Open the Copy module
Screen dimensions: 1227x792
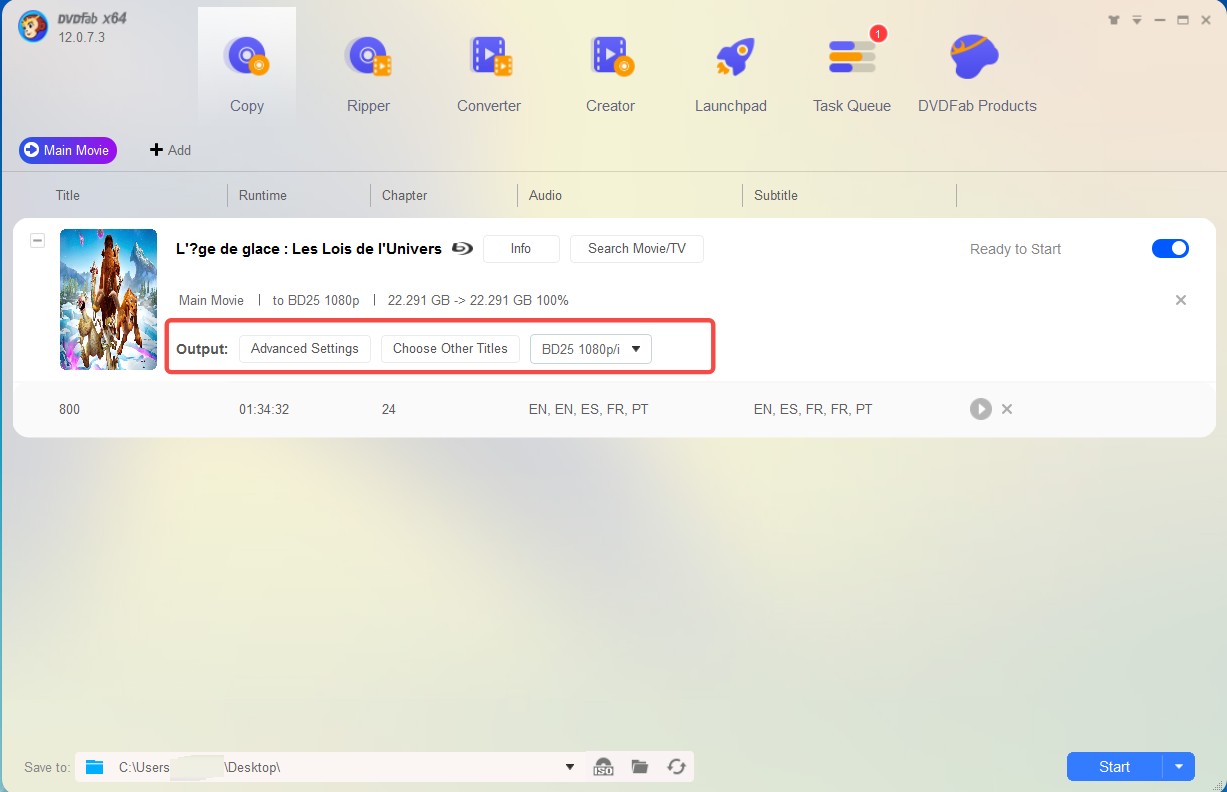point(246,65)
